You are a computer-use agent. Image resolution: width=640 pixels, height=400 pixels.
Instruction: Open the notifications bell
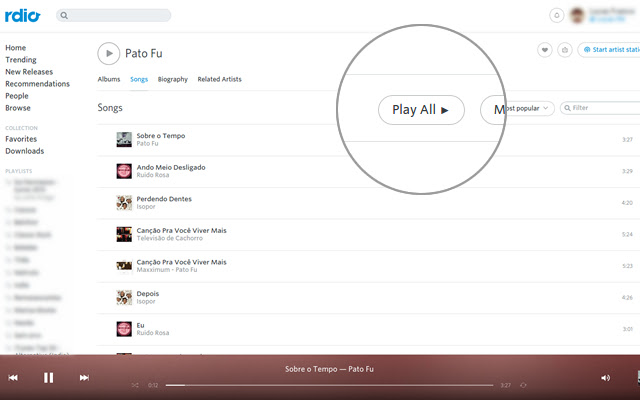[x=556, y=16]
